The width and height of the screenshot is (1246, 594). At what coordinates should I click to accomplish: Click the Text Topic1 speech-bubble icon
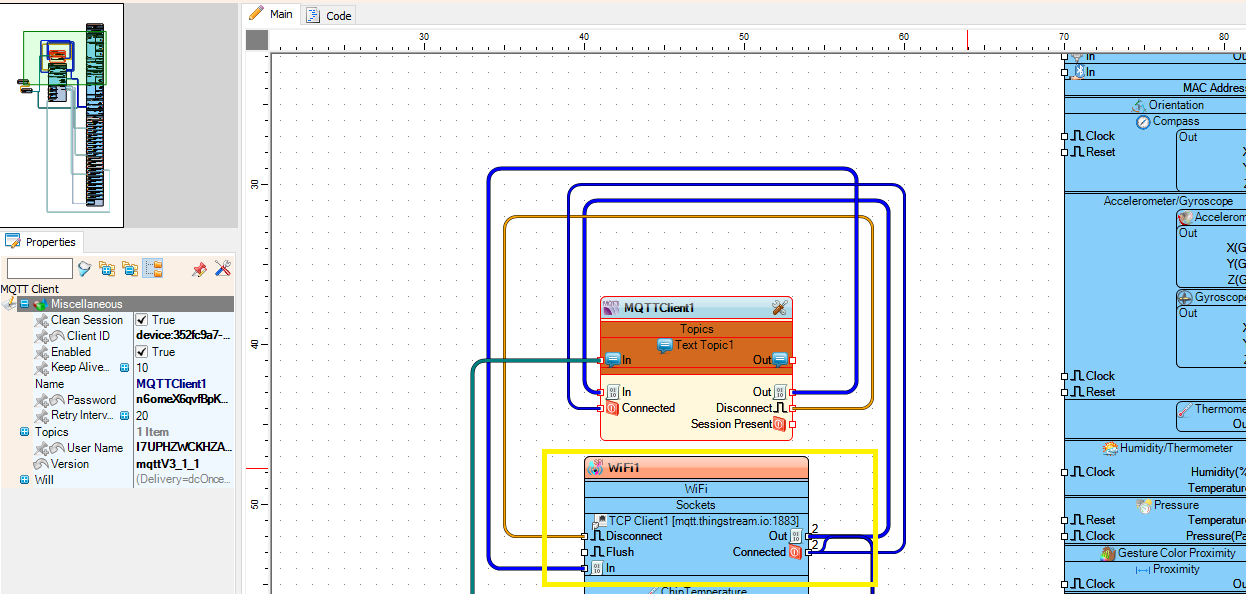[665, 345]
